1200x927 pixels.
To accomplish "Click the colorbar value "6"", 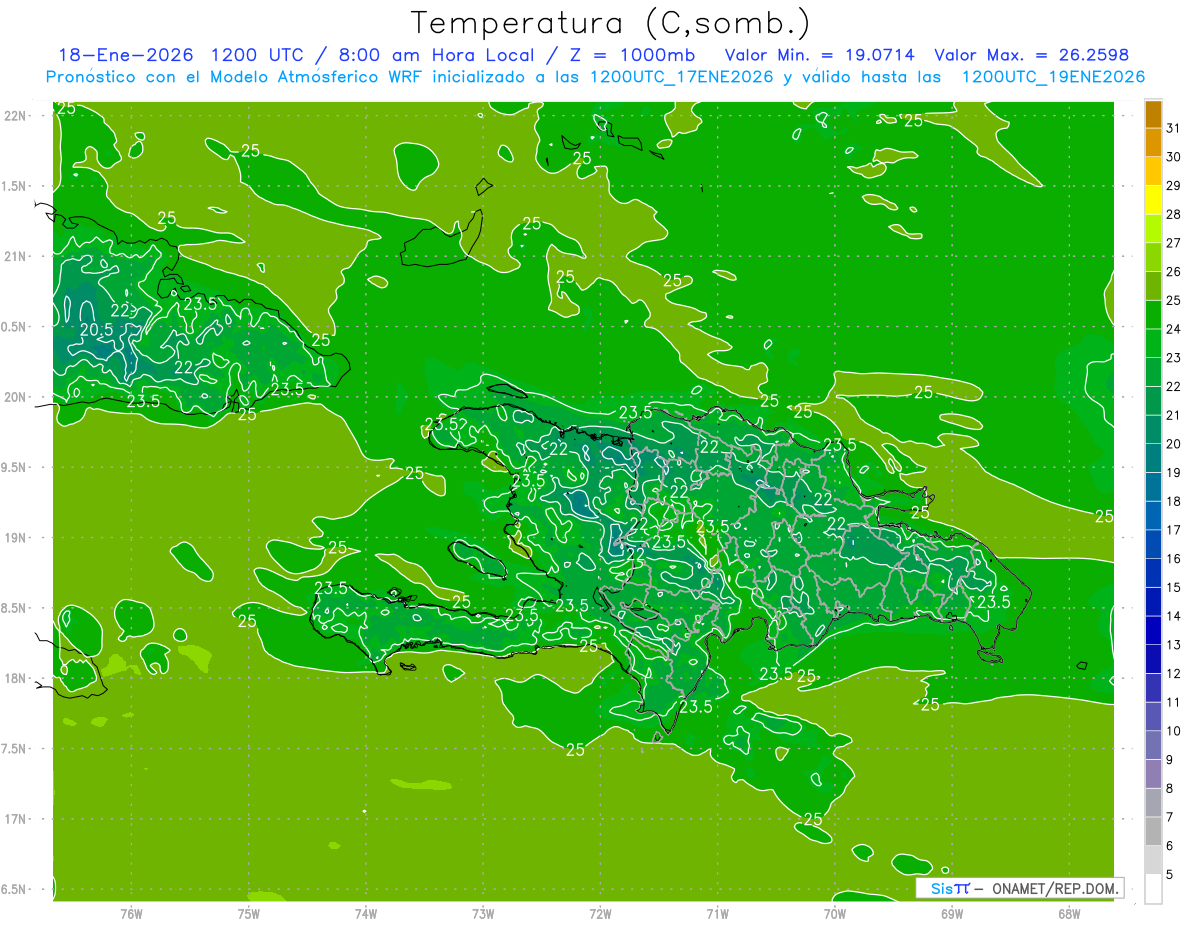I will tap(1170, 846).
